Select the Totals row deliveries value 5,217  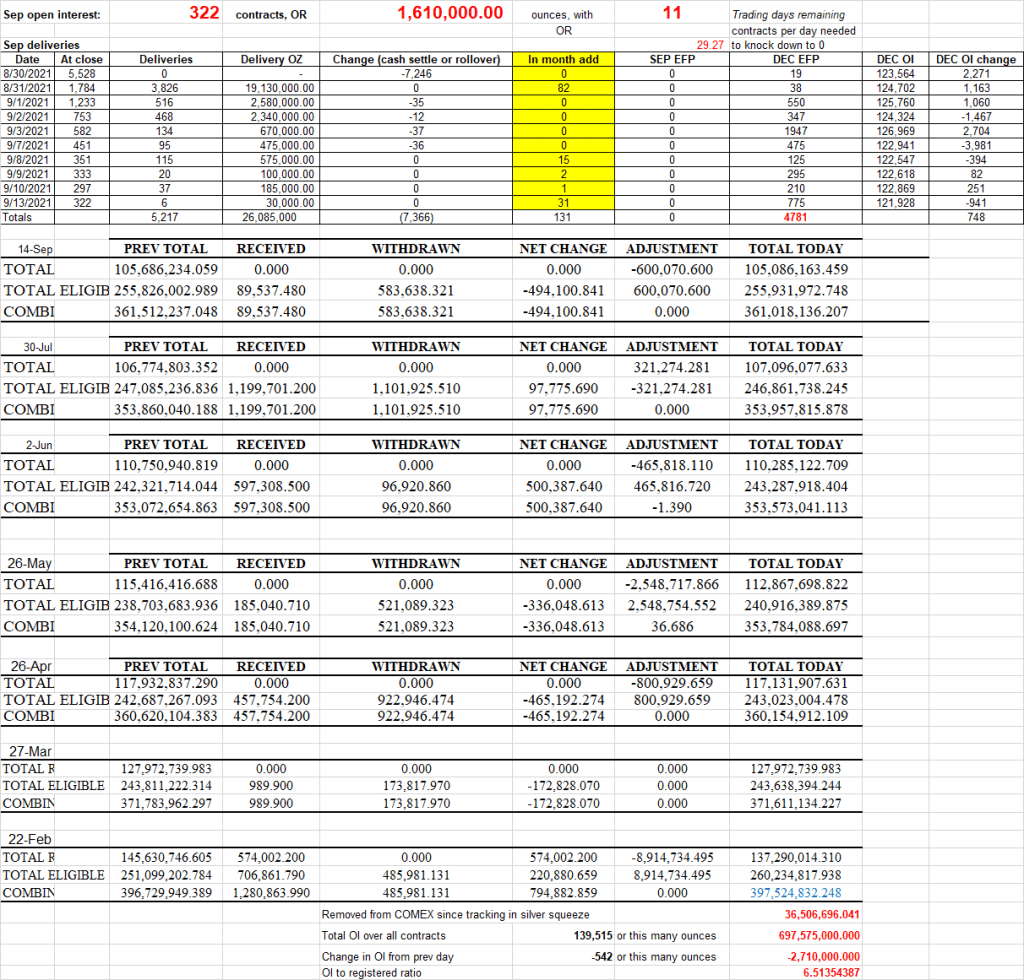coord(165,216)
